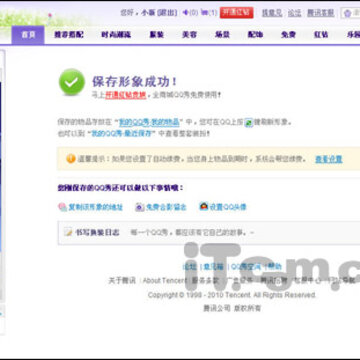The height and width of the screenshot is (360, 360).
Task: Open footer QQ秀空间 link
Action: click(246, 267)
